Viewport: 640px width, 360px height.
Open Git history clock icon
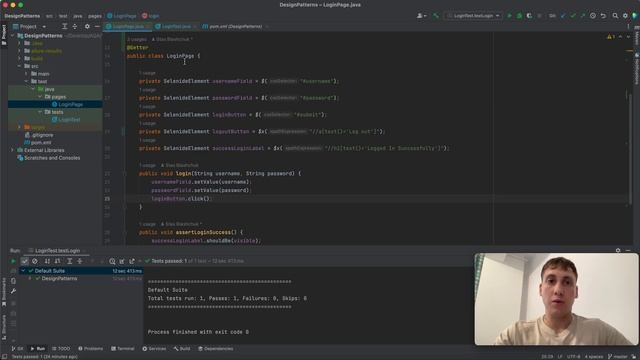tap(593, 16)
